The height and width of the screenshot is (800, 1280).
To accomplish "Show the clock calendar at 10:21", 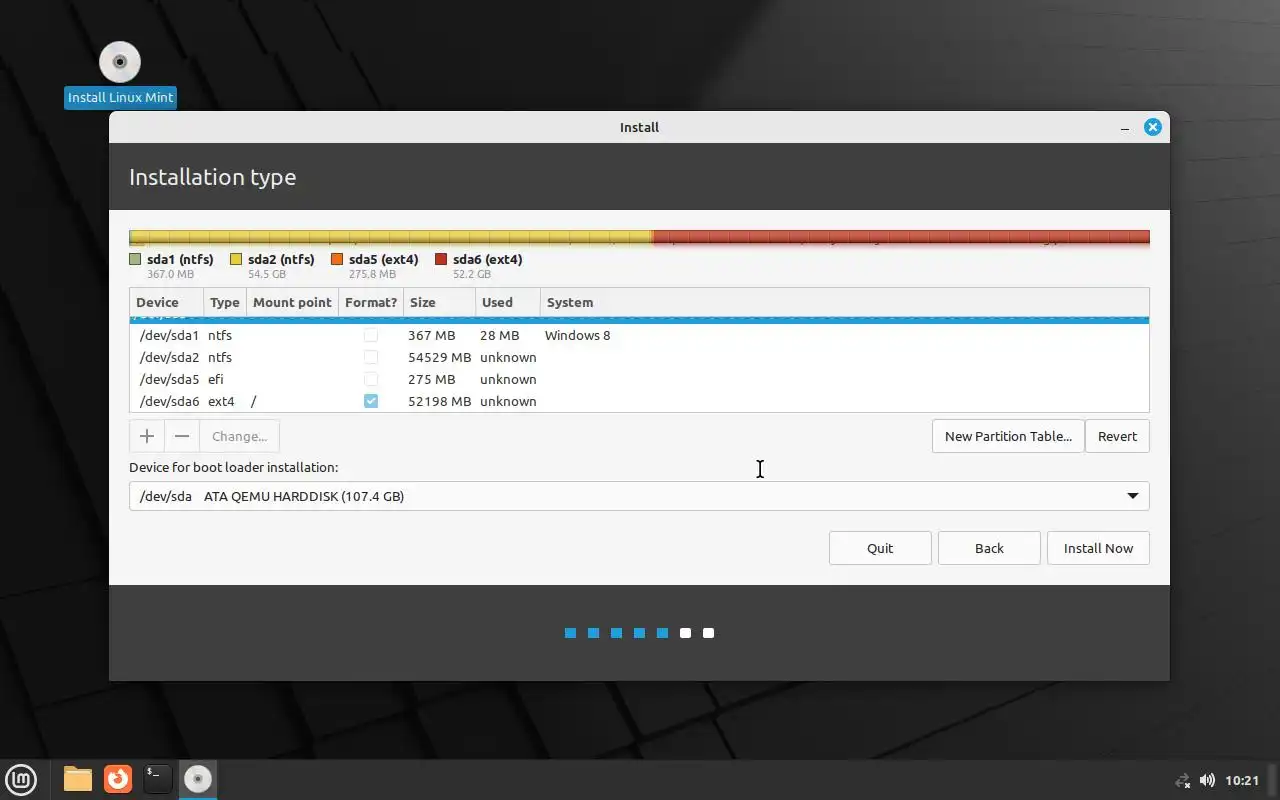I will [x=1242, y=780].
